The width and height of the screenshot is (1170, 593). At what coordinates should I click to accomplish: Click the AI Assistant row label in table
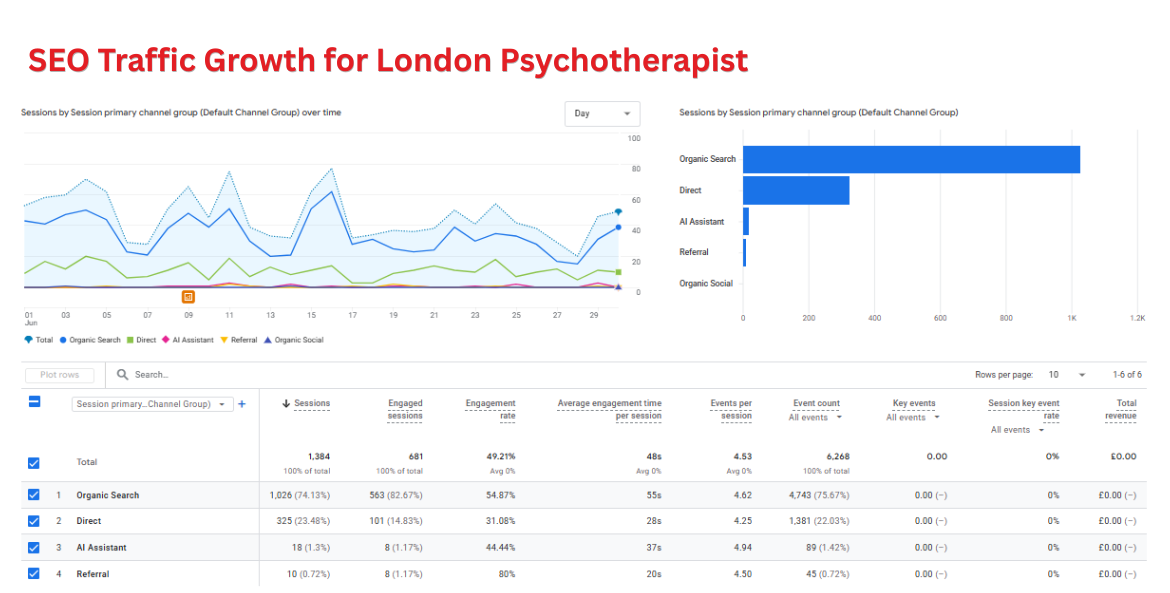click(101, 547)
